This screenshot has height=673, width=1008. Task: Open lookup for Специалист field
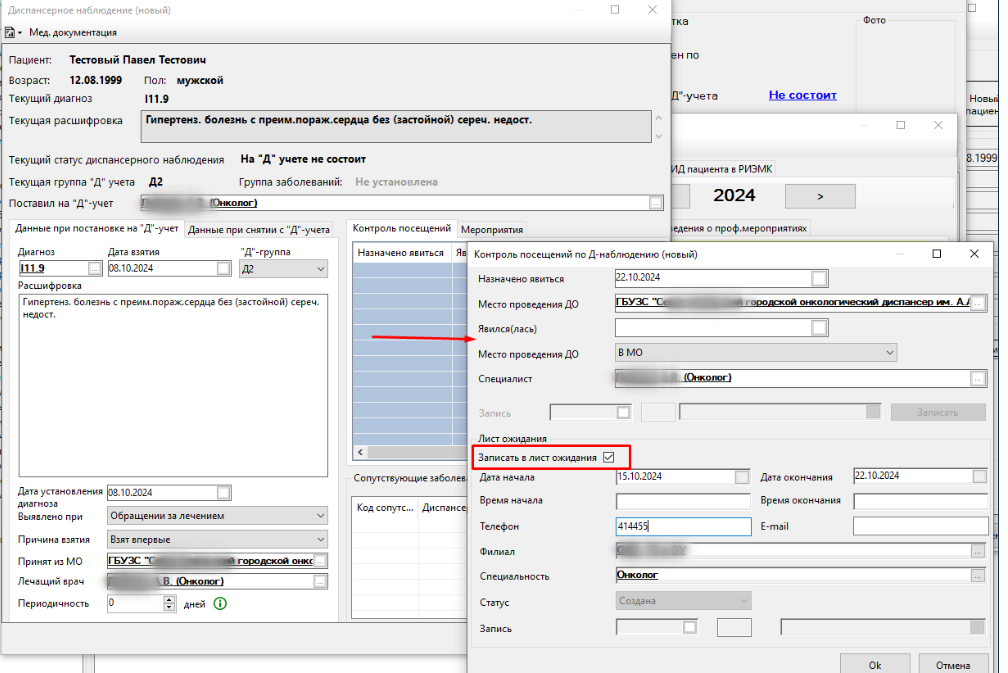pos(978,379)
